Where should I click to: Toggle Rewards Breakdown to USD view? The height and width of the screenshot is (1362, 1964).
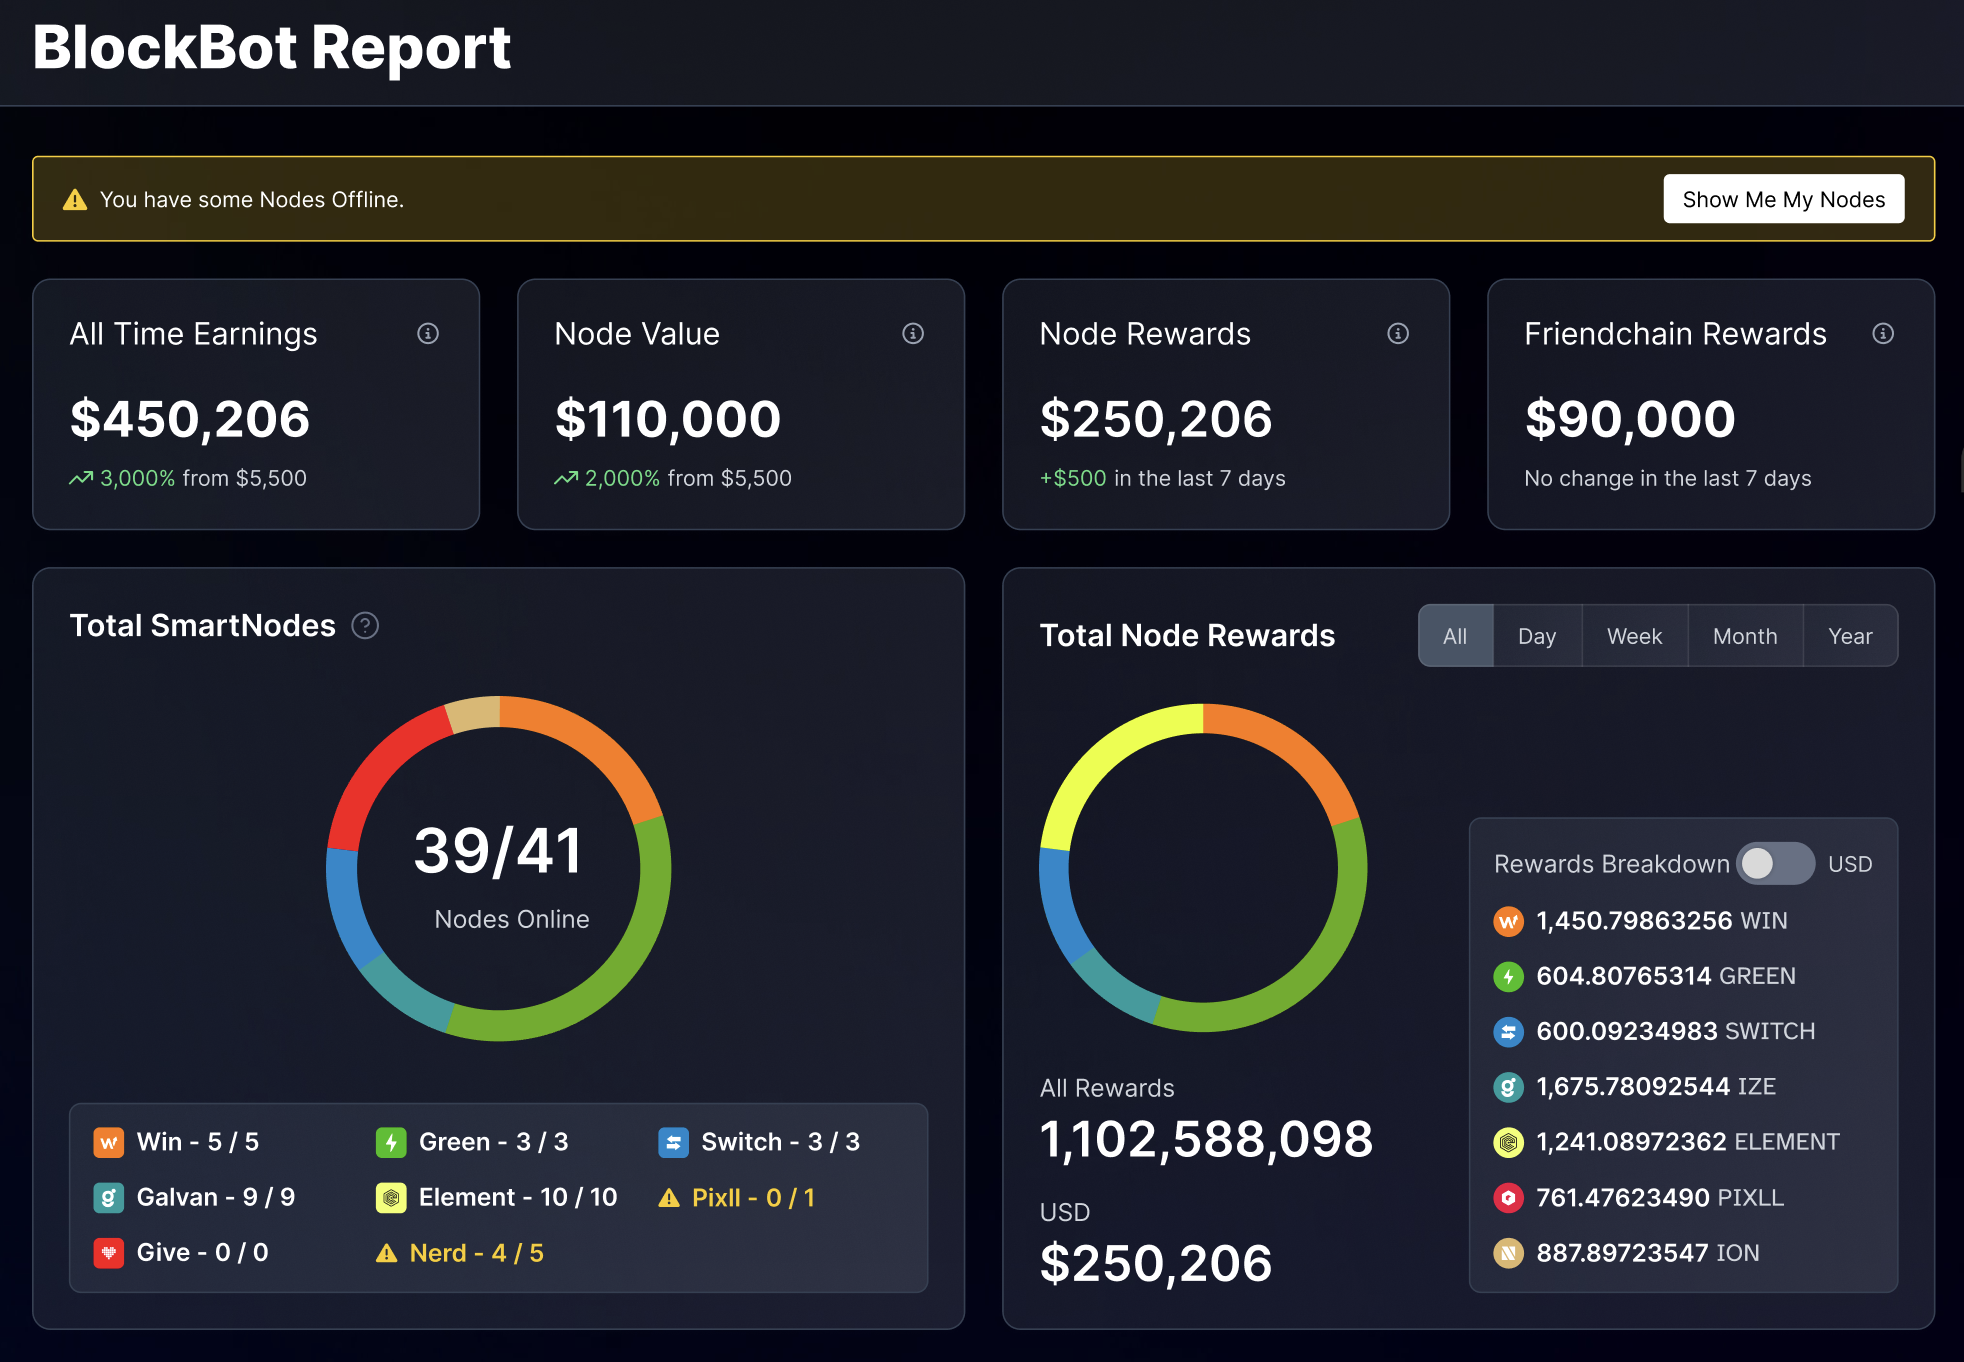coord(1777,863)
